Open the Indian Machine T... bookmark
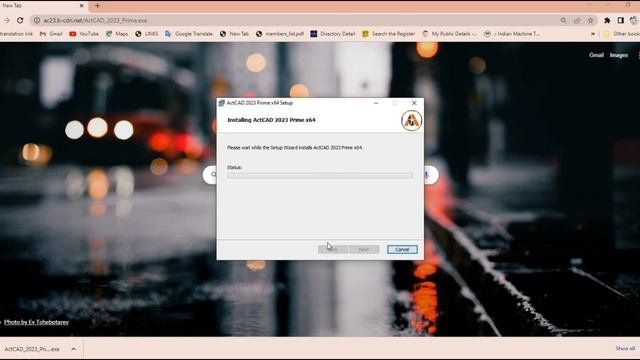The image size is (640, 360). click(512, 34)
